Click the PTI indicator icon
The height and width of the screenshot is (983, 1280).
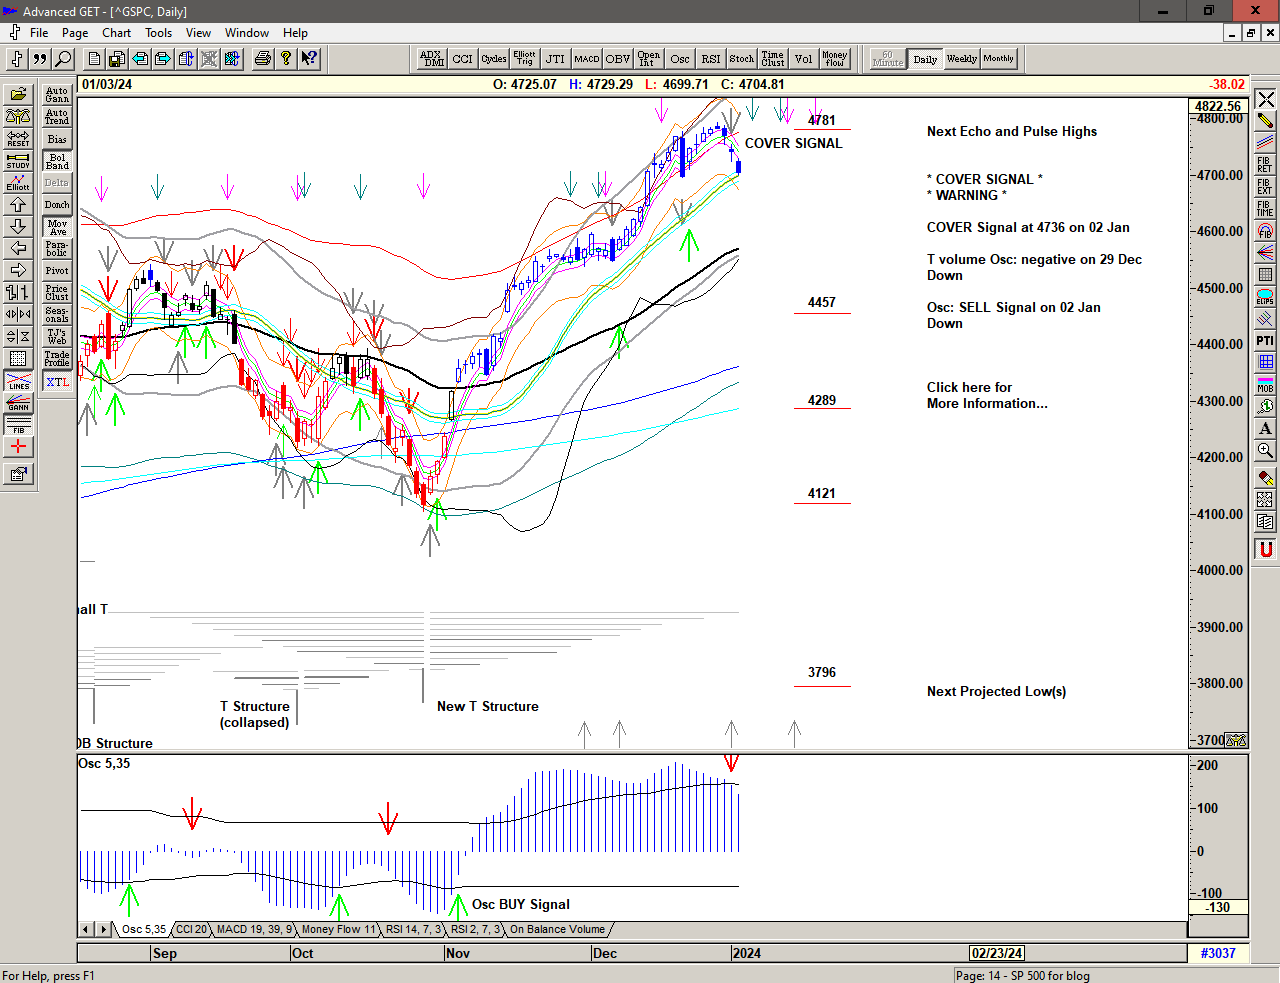(x=1265, y=341)
